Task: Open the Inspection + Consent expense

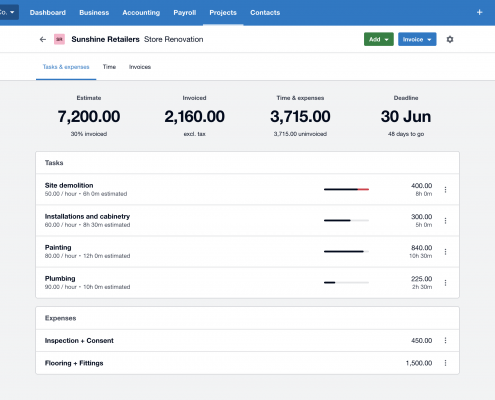Action: (247, 340)
